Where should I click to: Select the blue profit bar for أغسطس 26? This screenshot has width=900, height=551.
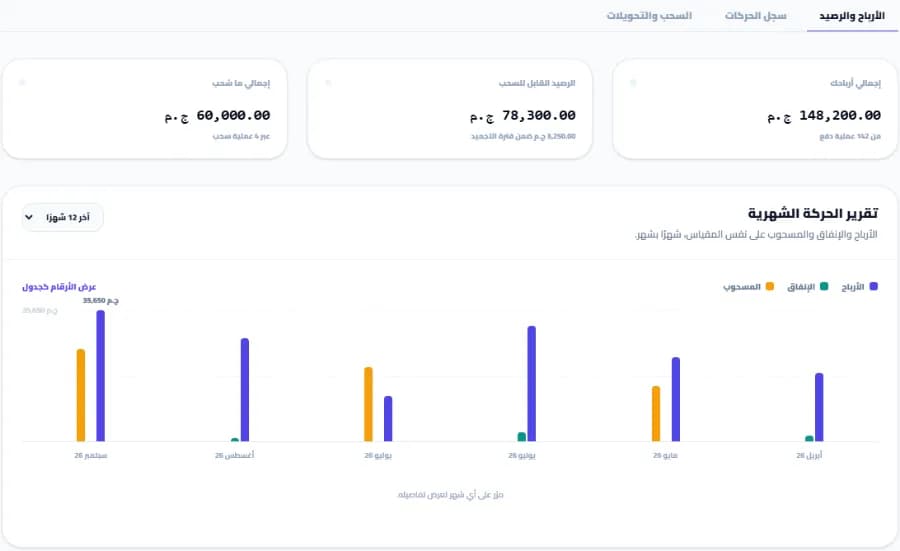pyautogui.click(x=245, y=390)
